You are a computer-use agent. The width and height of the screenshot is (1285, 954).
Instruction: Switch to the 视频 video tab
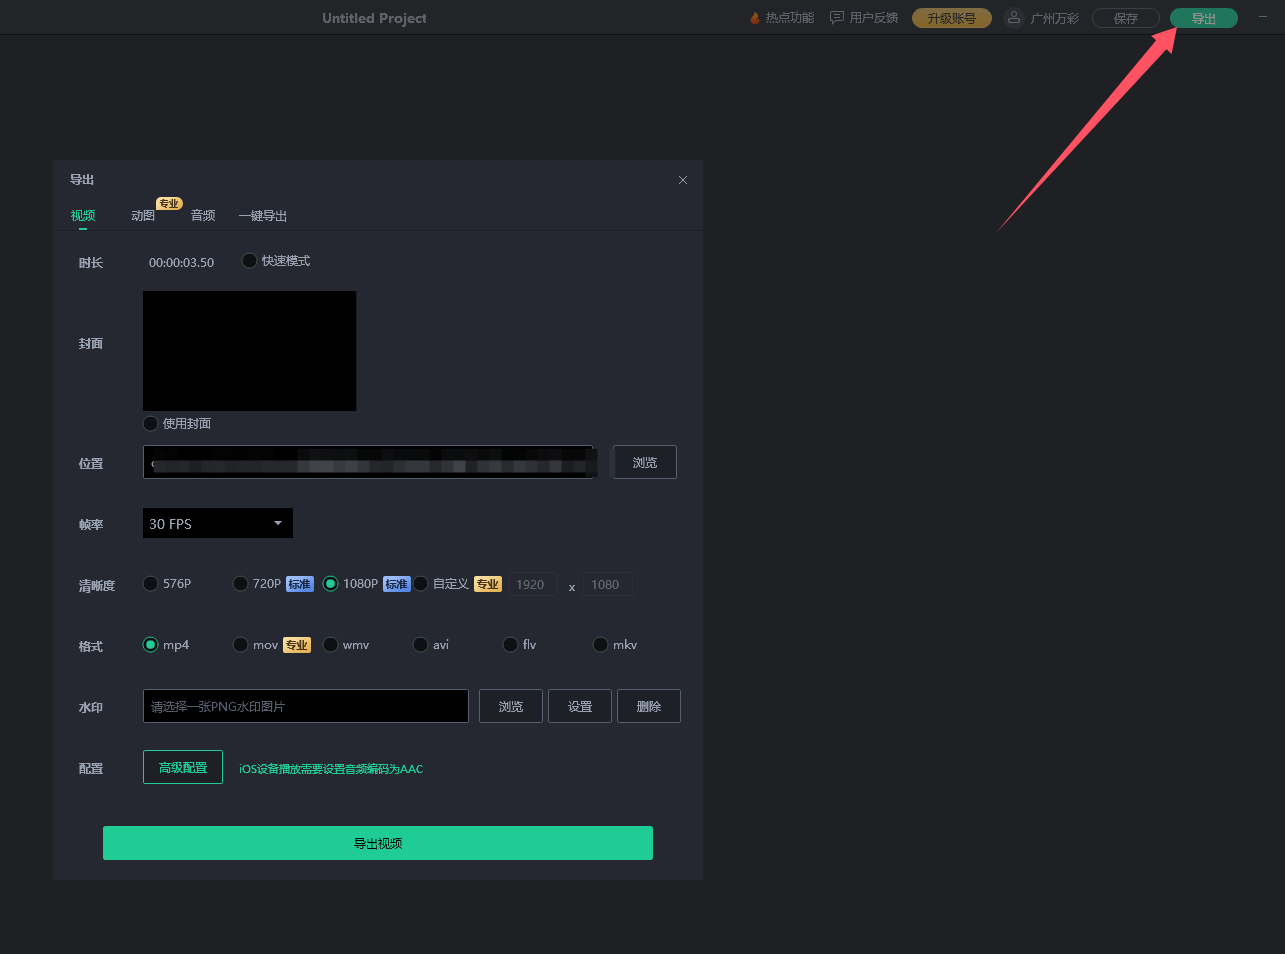click(83, 216)
